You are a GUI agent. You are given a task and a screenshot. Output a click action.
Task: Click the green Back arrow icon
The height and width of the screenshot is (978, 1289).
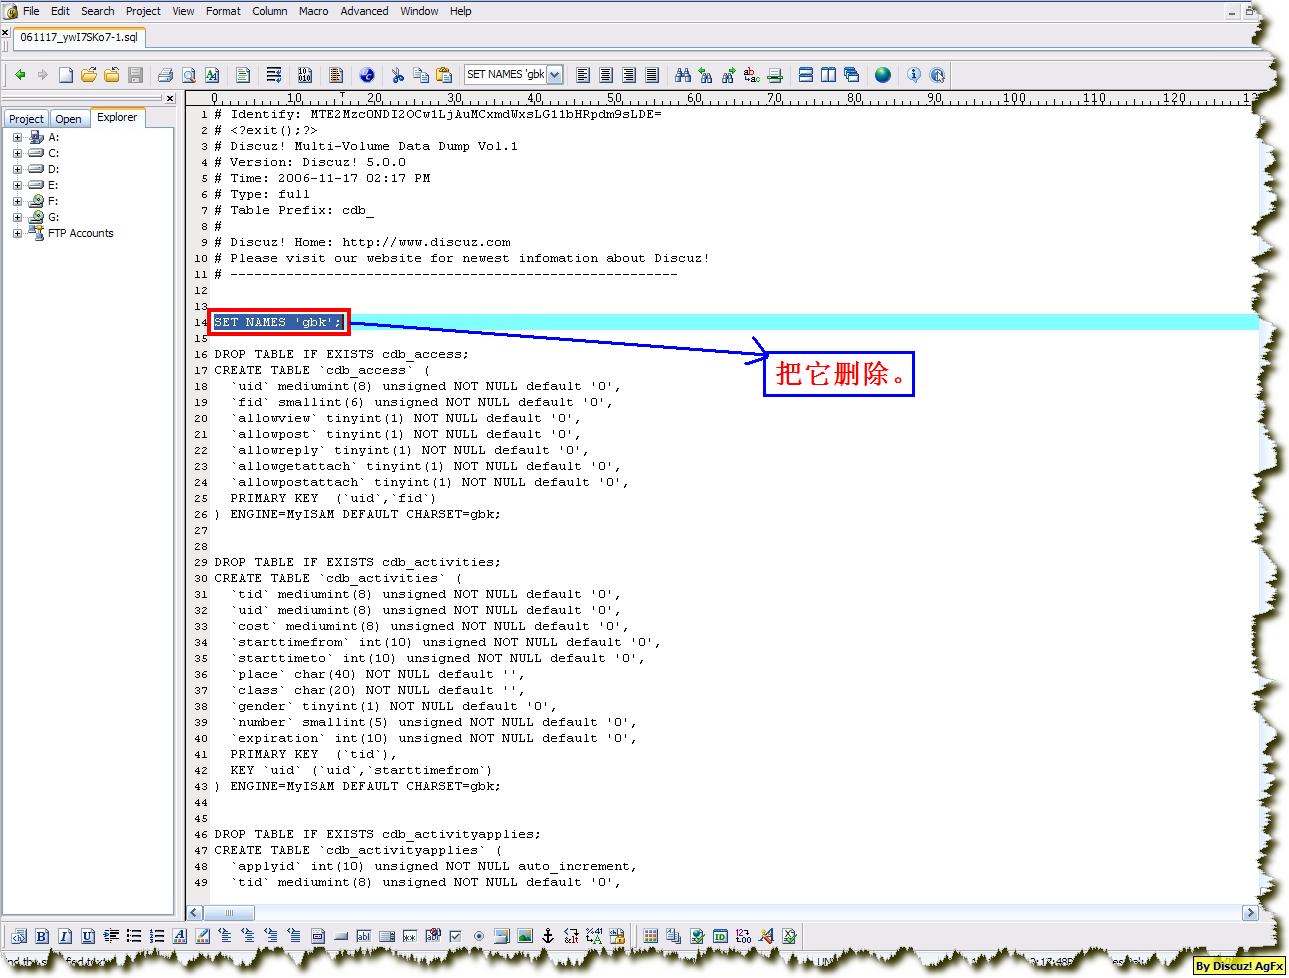point(20,75)
